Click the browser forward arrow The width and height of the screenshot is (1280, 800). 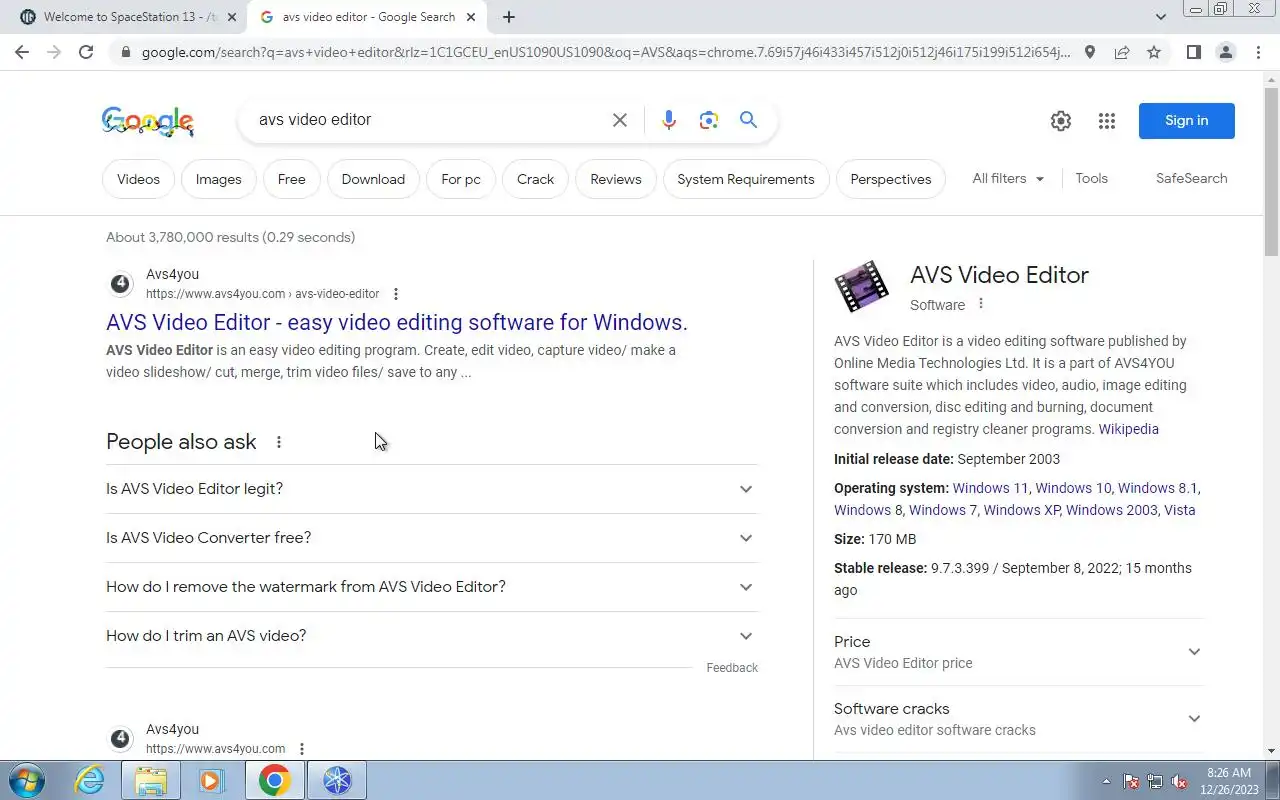54,52
